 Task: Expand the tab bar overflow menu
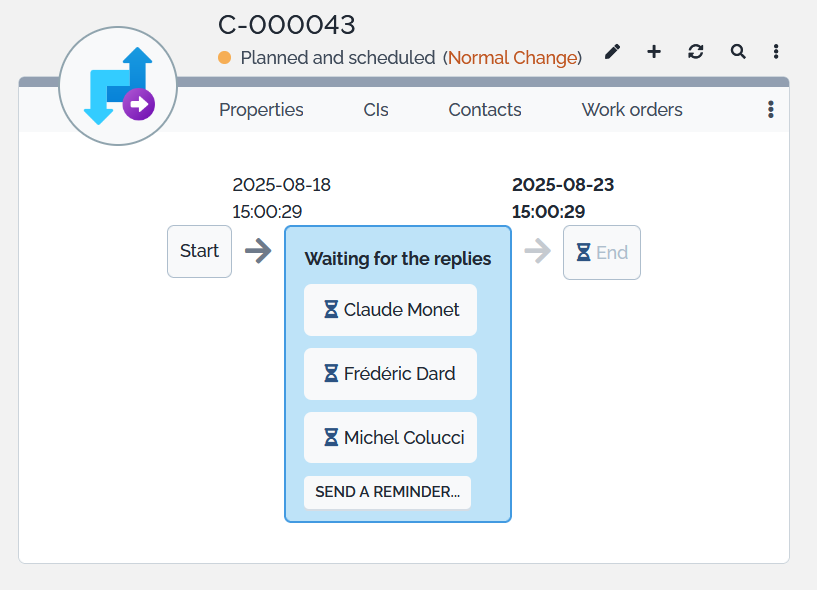click(770, 110)
